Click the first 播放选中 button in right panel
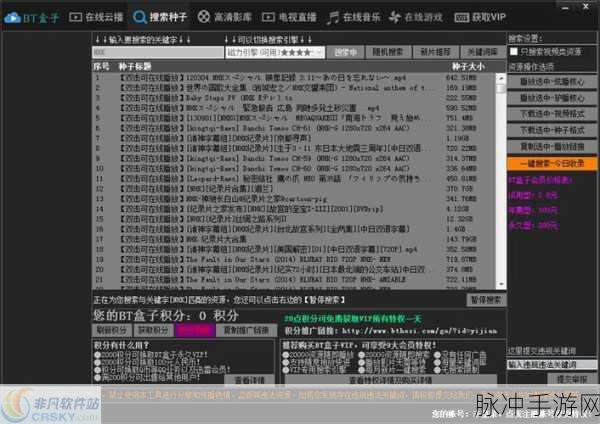This screenshot has width=600, height=424. pyautogui.click(x=552, y=82)
